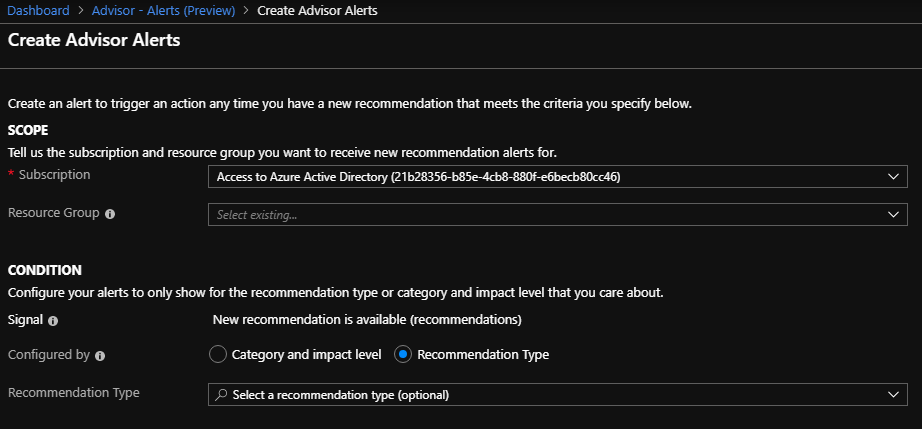Open the Subscription dropdown

tap(557, 177)
